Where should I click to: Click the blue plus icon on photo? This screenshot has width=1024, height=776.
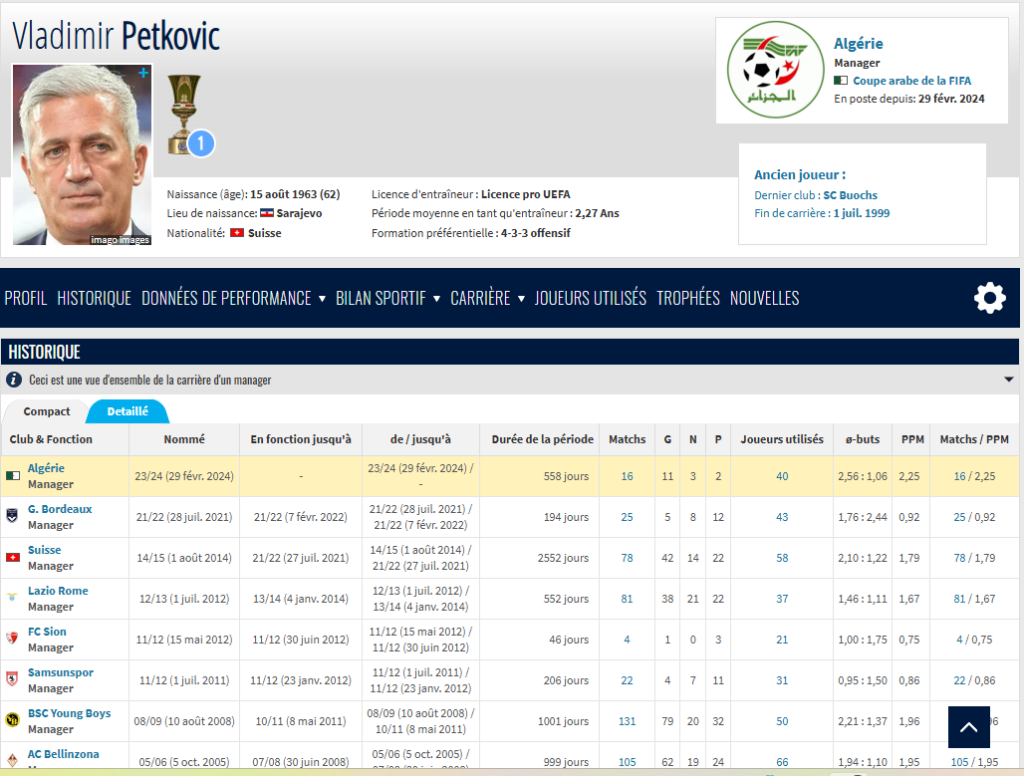click(x=143, y=74)
